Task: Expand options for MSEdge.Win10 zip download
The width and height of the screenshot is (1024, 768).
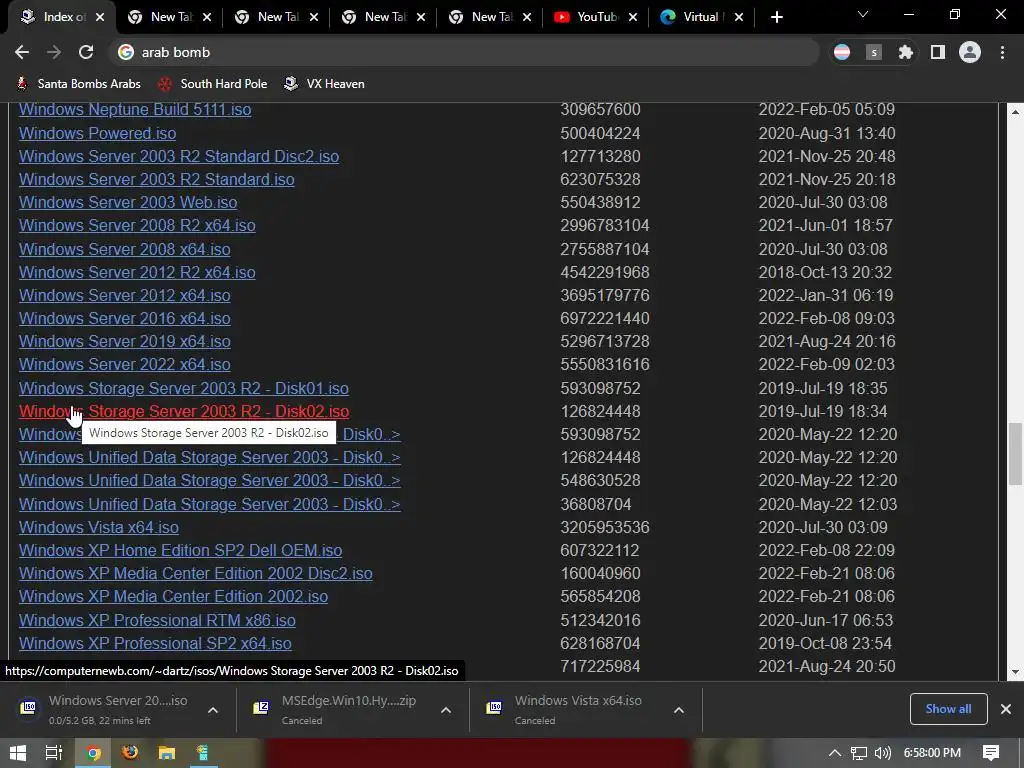Action: pos(446,710)
